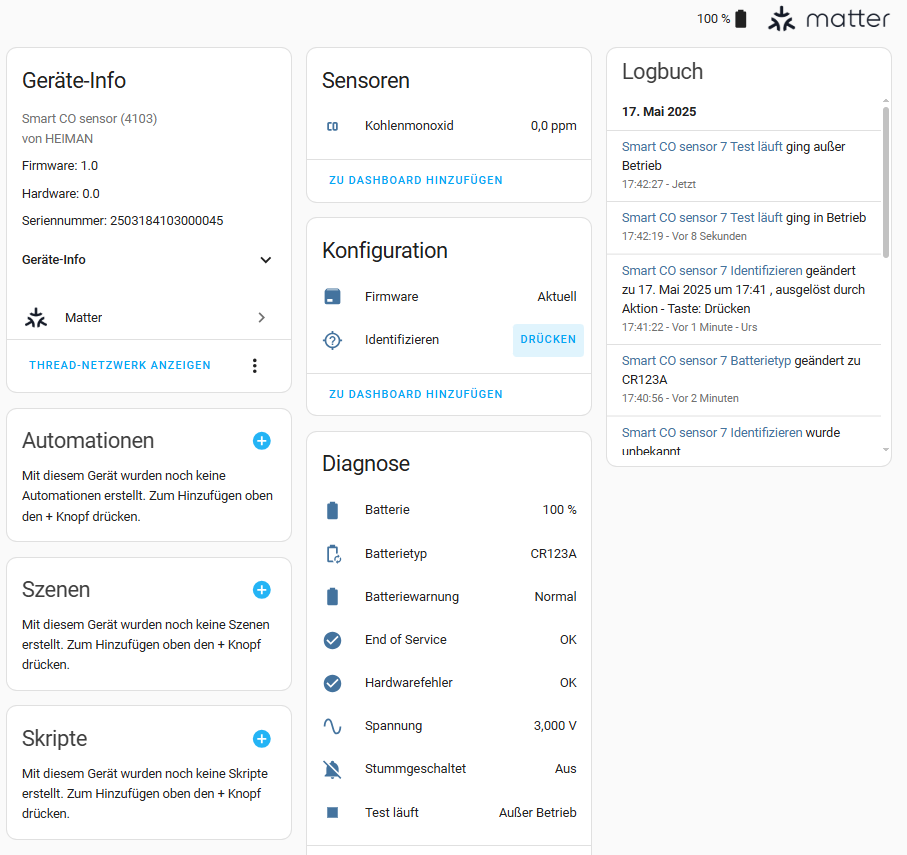This screenshot has width=907, height=855.
Task: Click THREAD-NETZWERK ANZEIGEN button
Action: 120,366
